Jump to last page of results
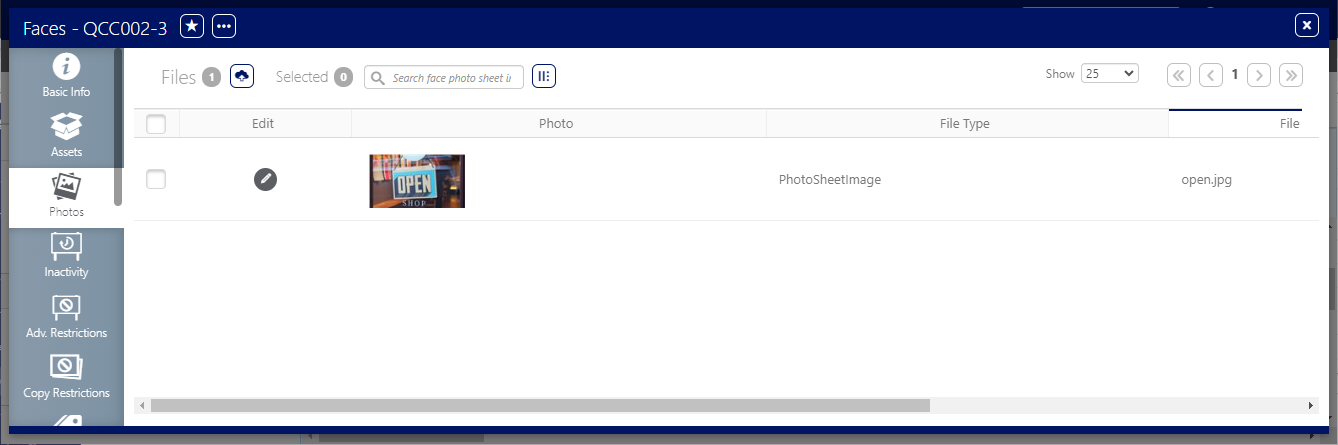This screenshot has width=1338, height=445. [x=1291, y=74]
